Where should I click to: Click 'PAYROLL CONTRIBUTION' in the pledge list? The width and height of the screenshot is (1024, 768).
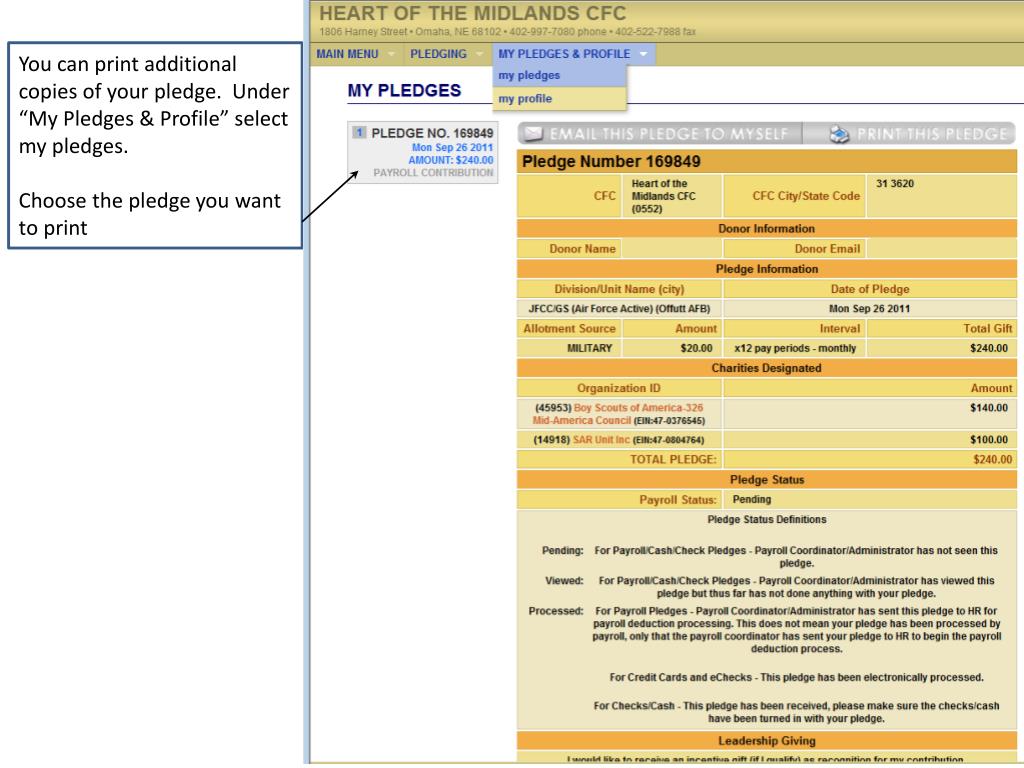pos(433,173)
